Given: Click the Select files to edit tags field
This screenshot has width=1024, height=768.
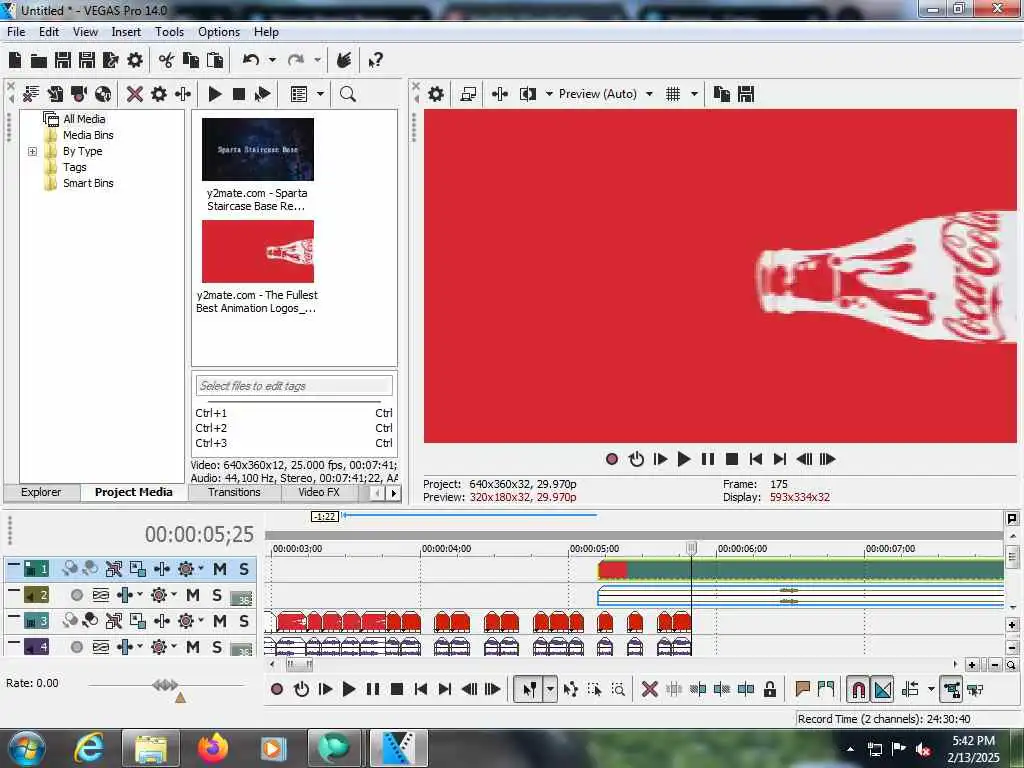Looking at the screenshot, I should click(x=294, y=386).
